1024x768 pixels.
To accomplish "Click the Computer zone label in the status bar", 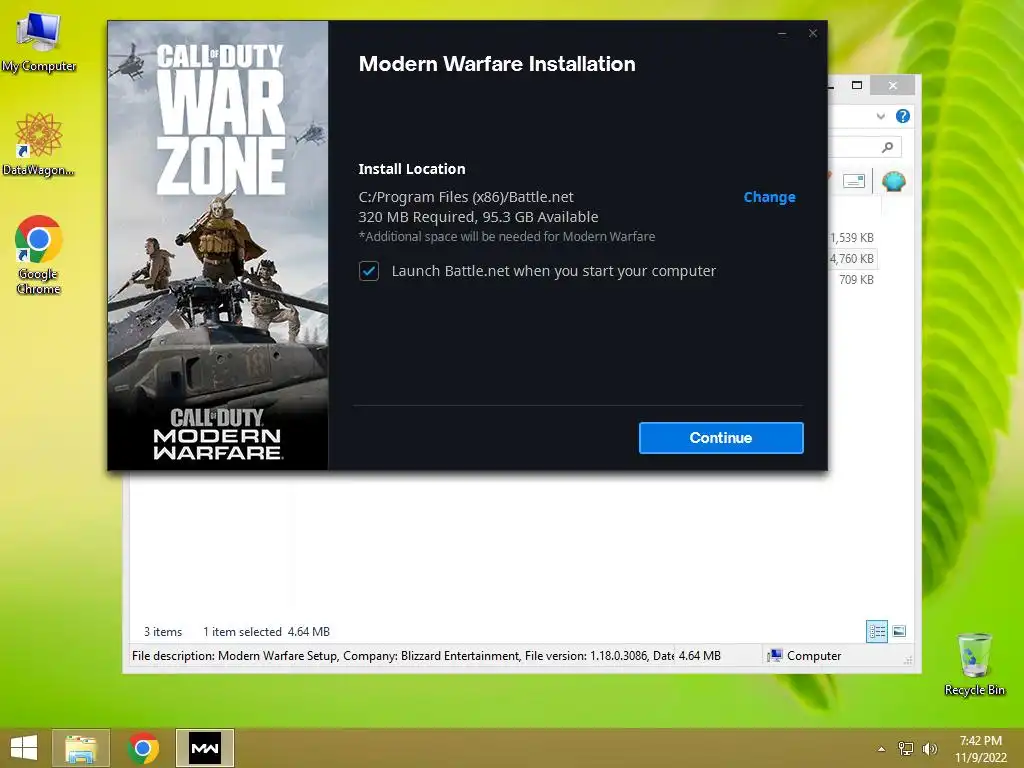I will (814, 656).
